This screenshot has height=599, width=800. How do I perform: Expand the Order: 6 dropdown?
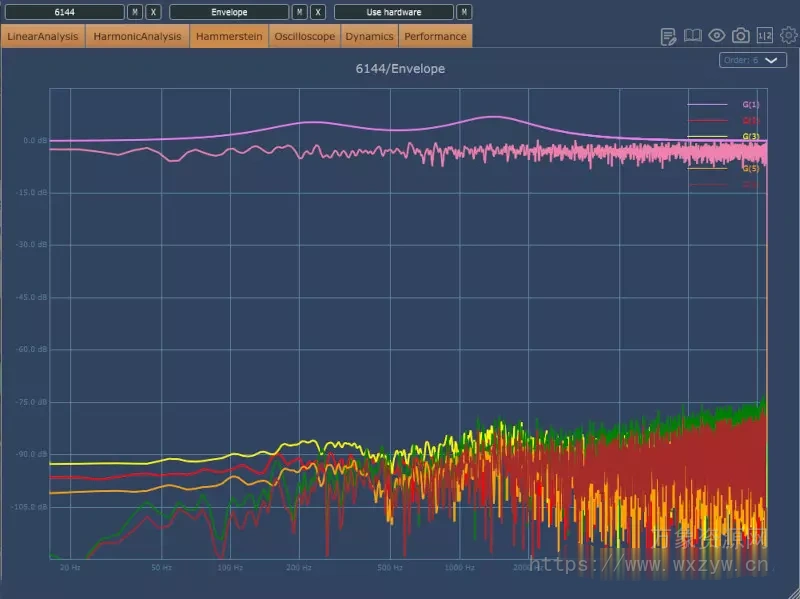tap(753, 60)
